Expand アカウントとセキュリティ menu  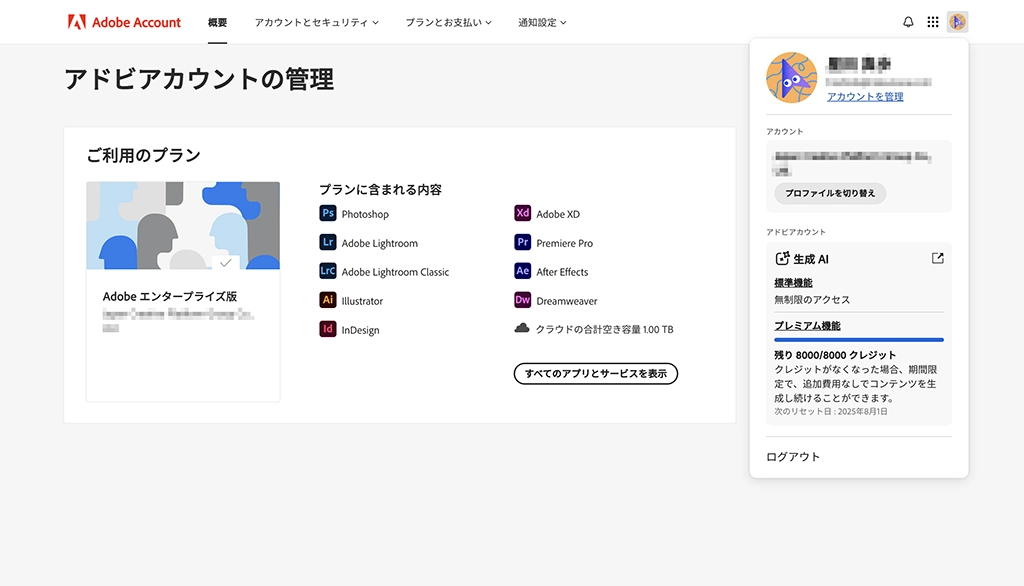click(x=317, y=22)
